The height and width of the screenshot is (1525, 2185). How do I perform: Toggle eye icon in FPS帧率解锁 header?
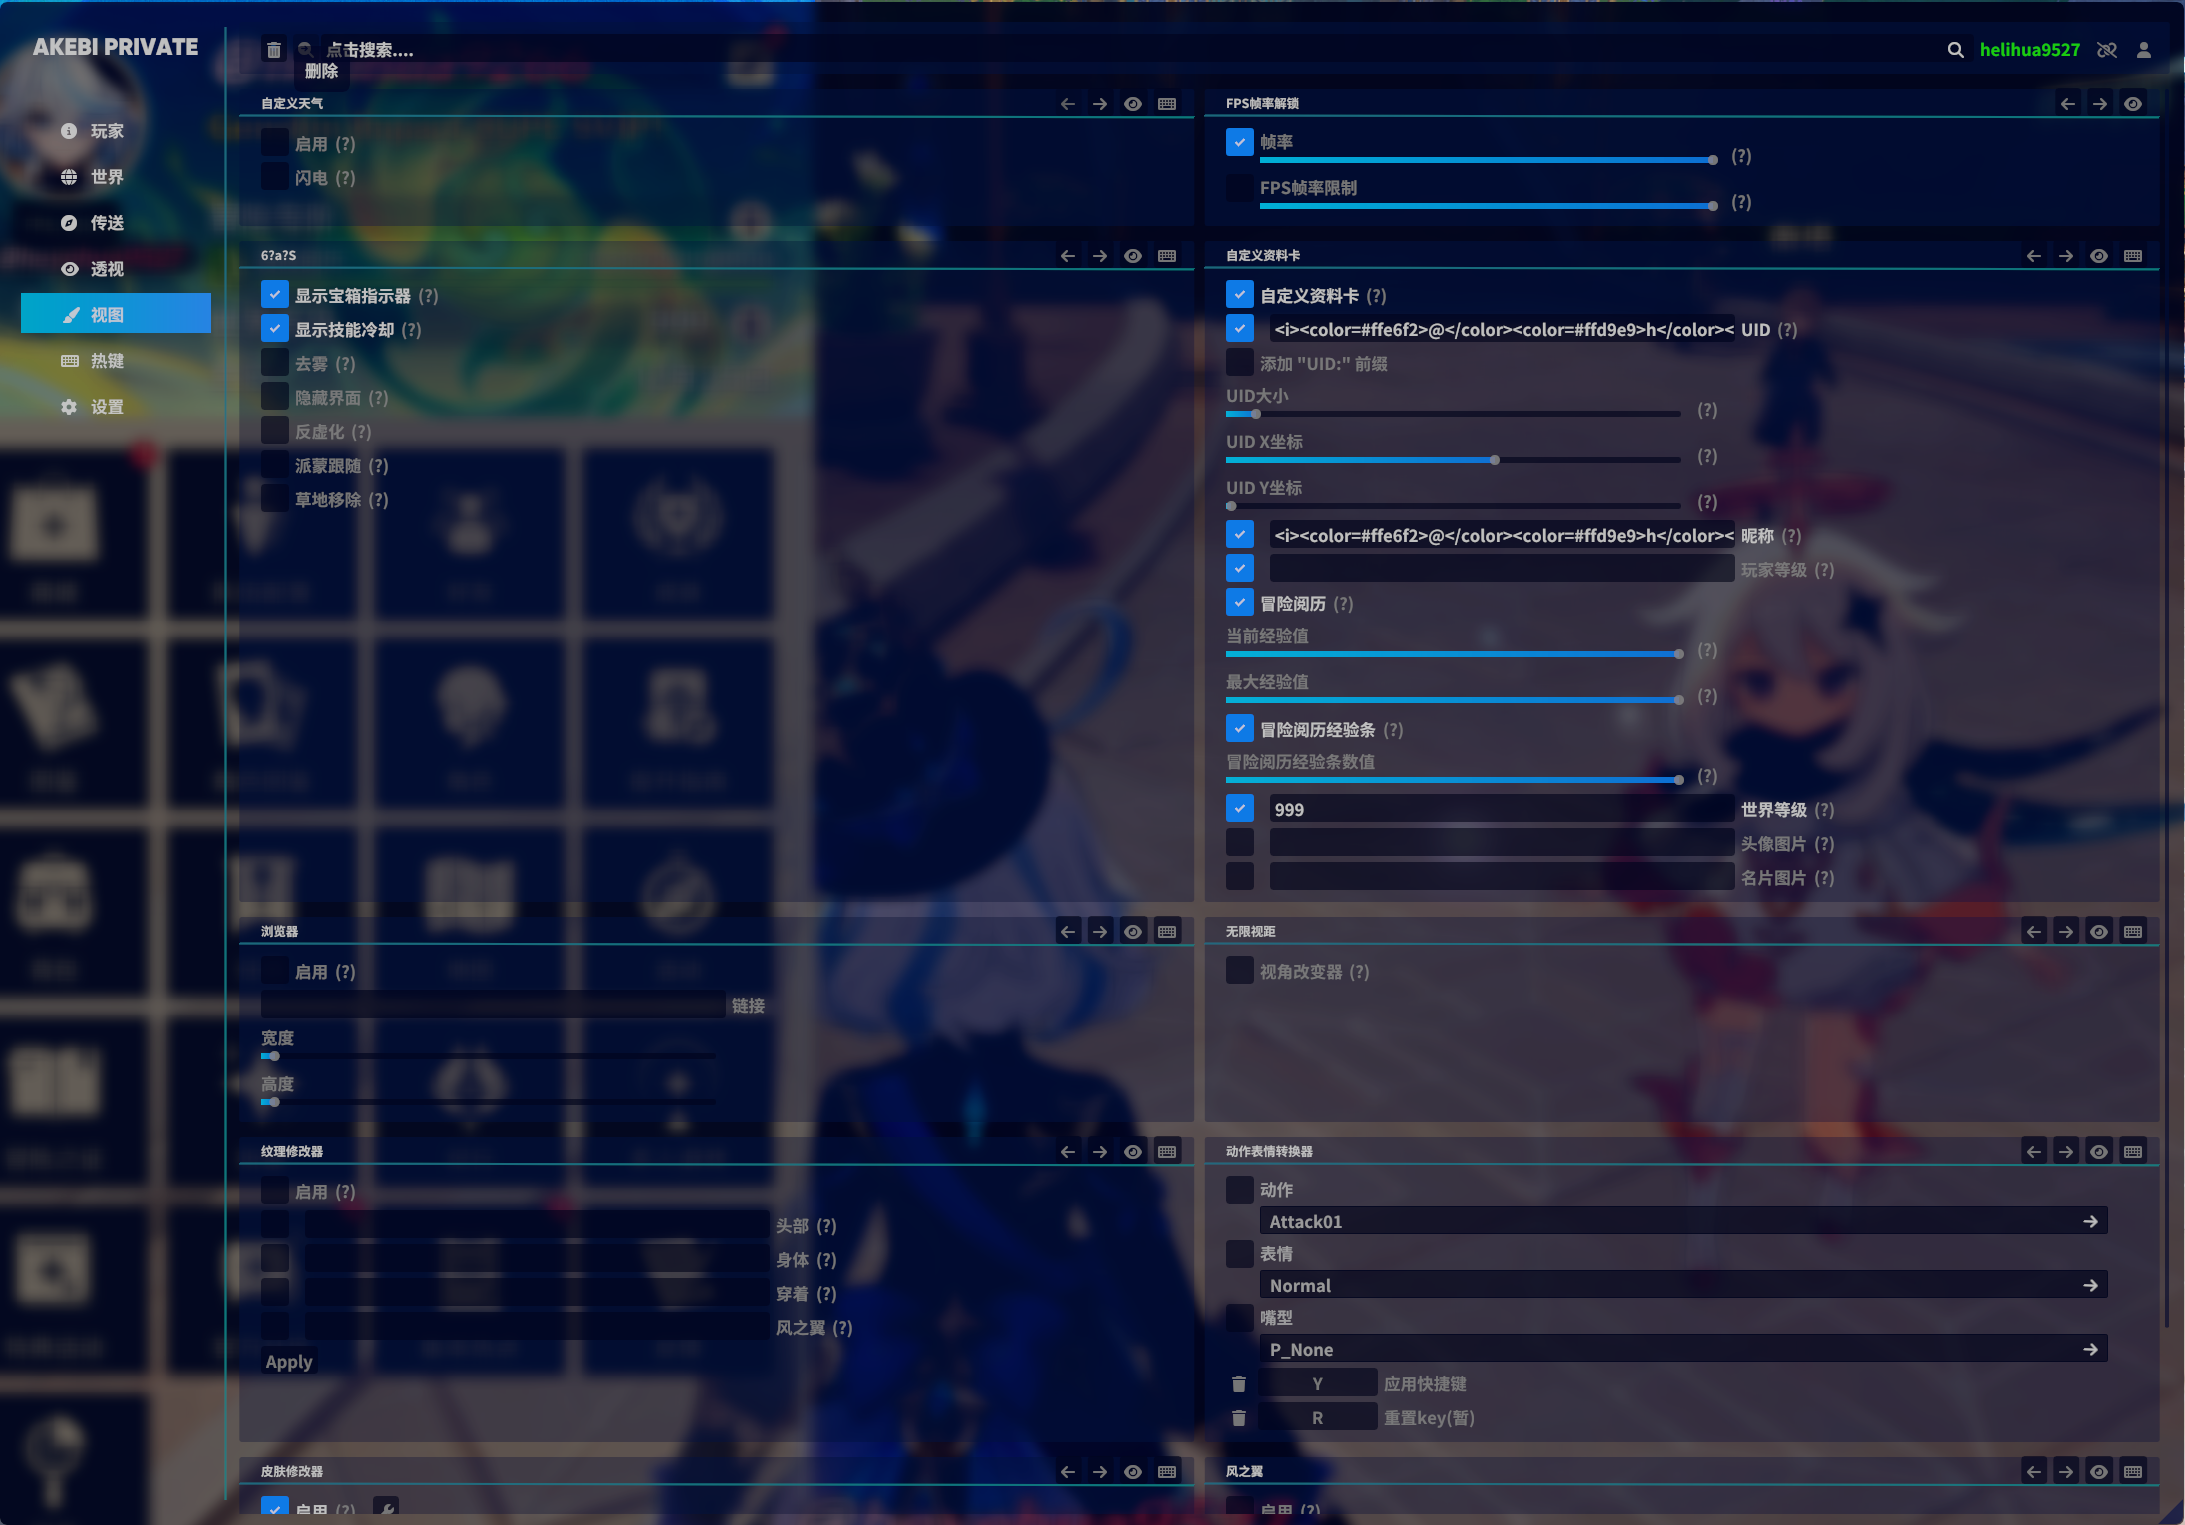tap(2133, 104)
